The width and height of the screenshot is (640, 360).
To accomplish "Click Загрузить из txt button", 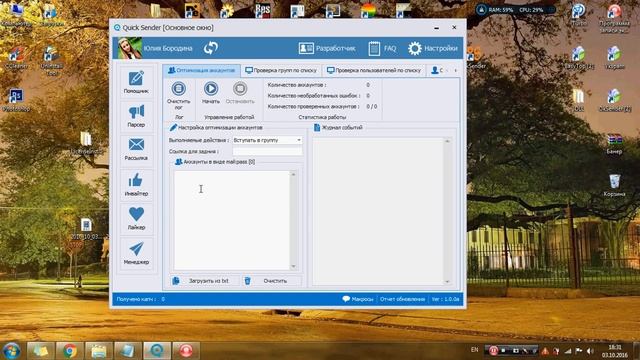I will 204,281.
